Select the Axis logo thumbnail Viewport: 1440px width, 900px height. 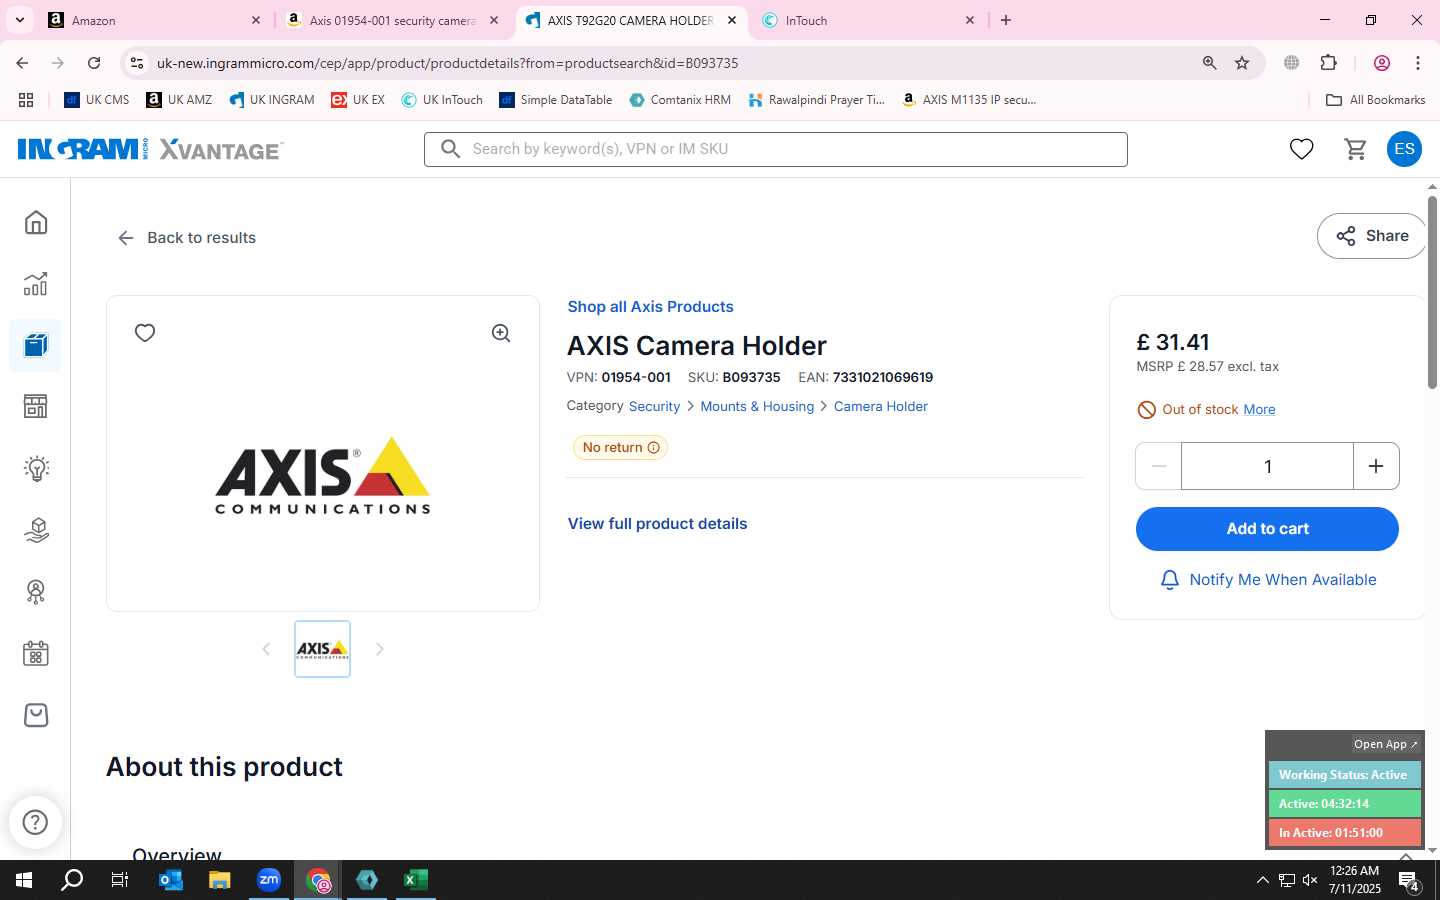(322, 649)
